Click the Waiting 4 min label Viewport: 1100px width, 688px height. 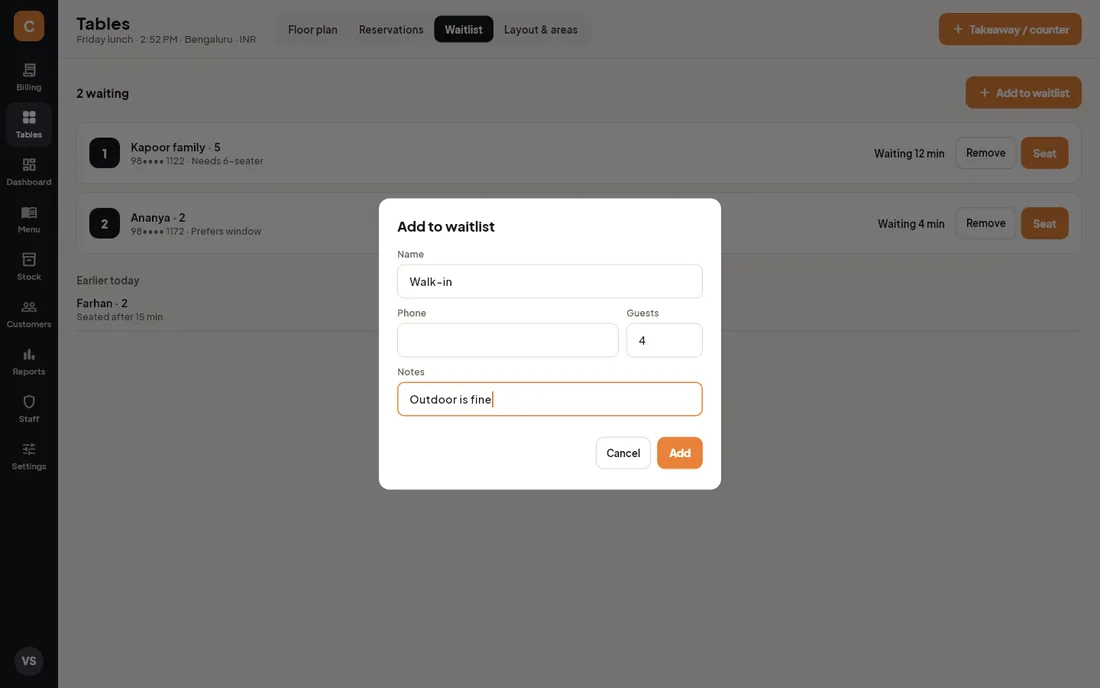pos(911,224)
